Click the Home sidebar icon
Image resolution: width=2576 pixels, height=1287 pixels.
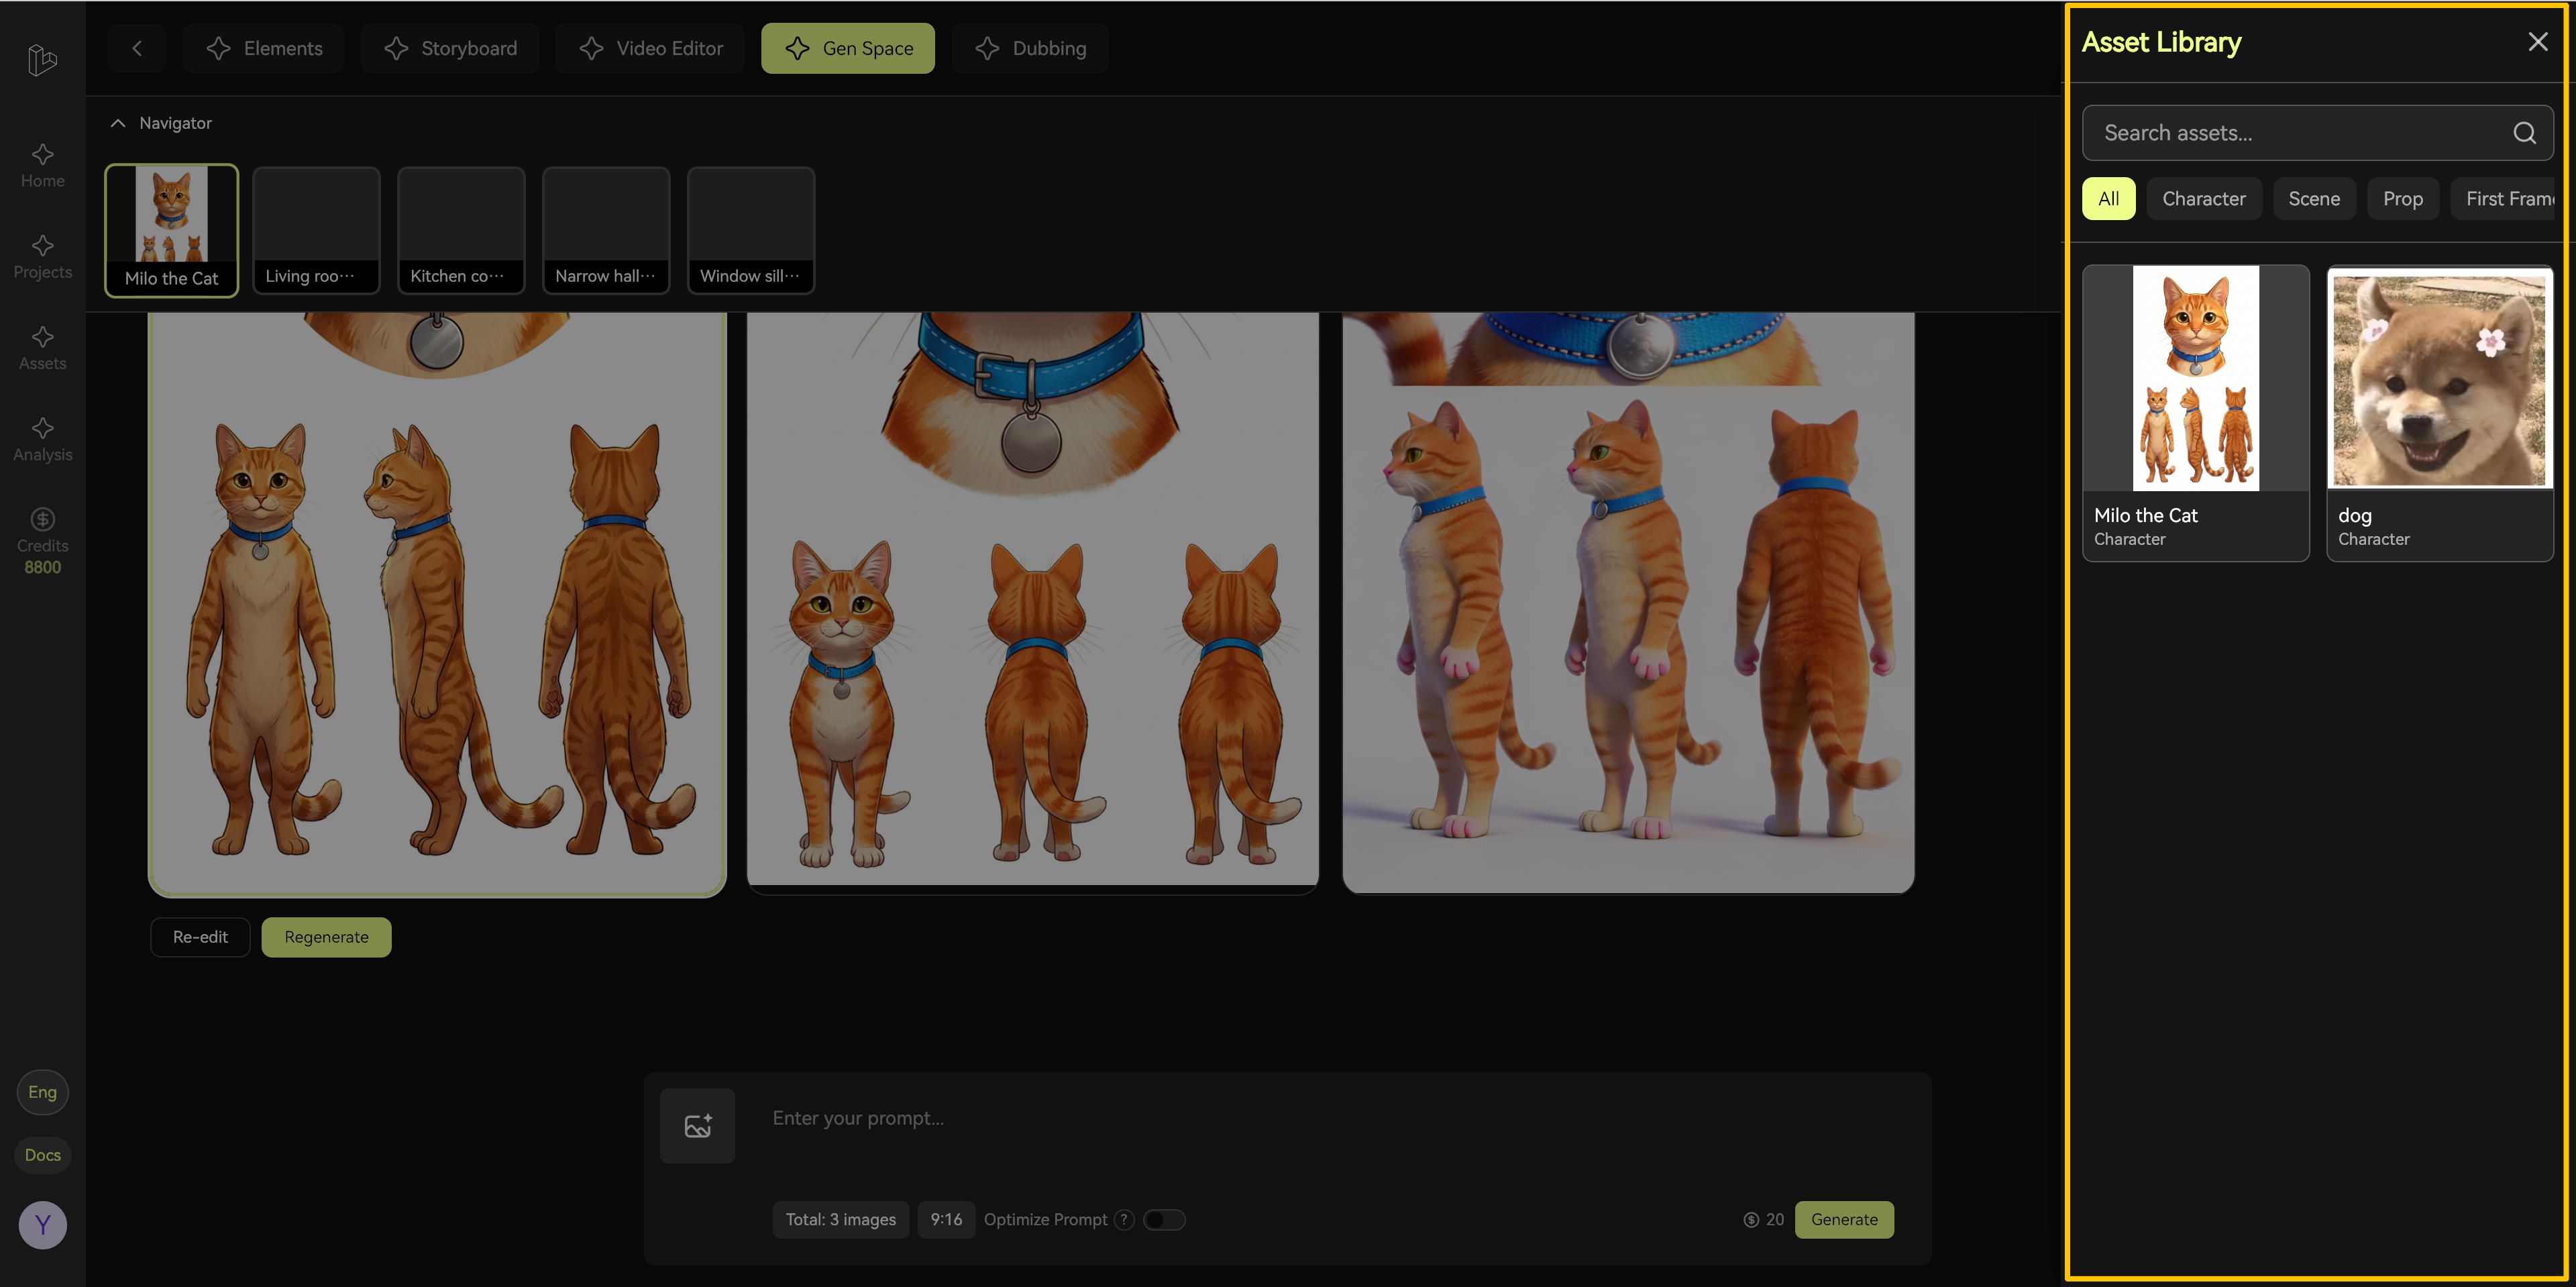pyautogui.click(x=42, y=155)
